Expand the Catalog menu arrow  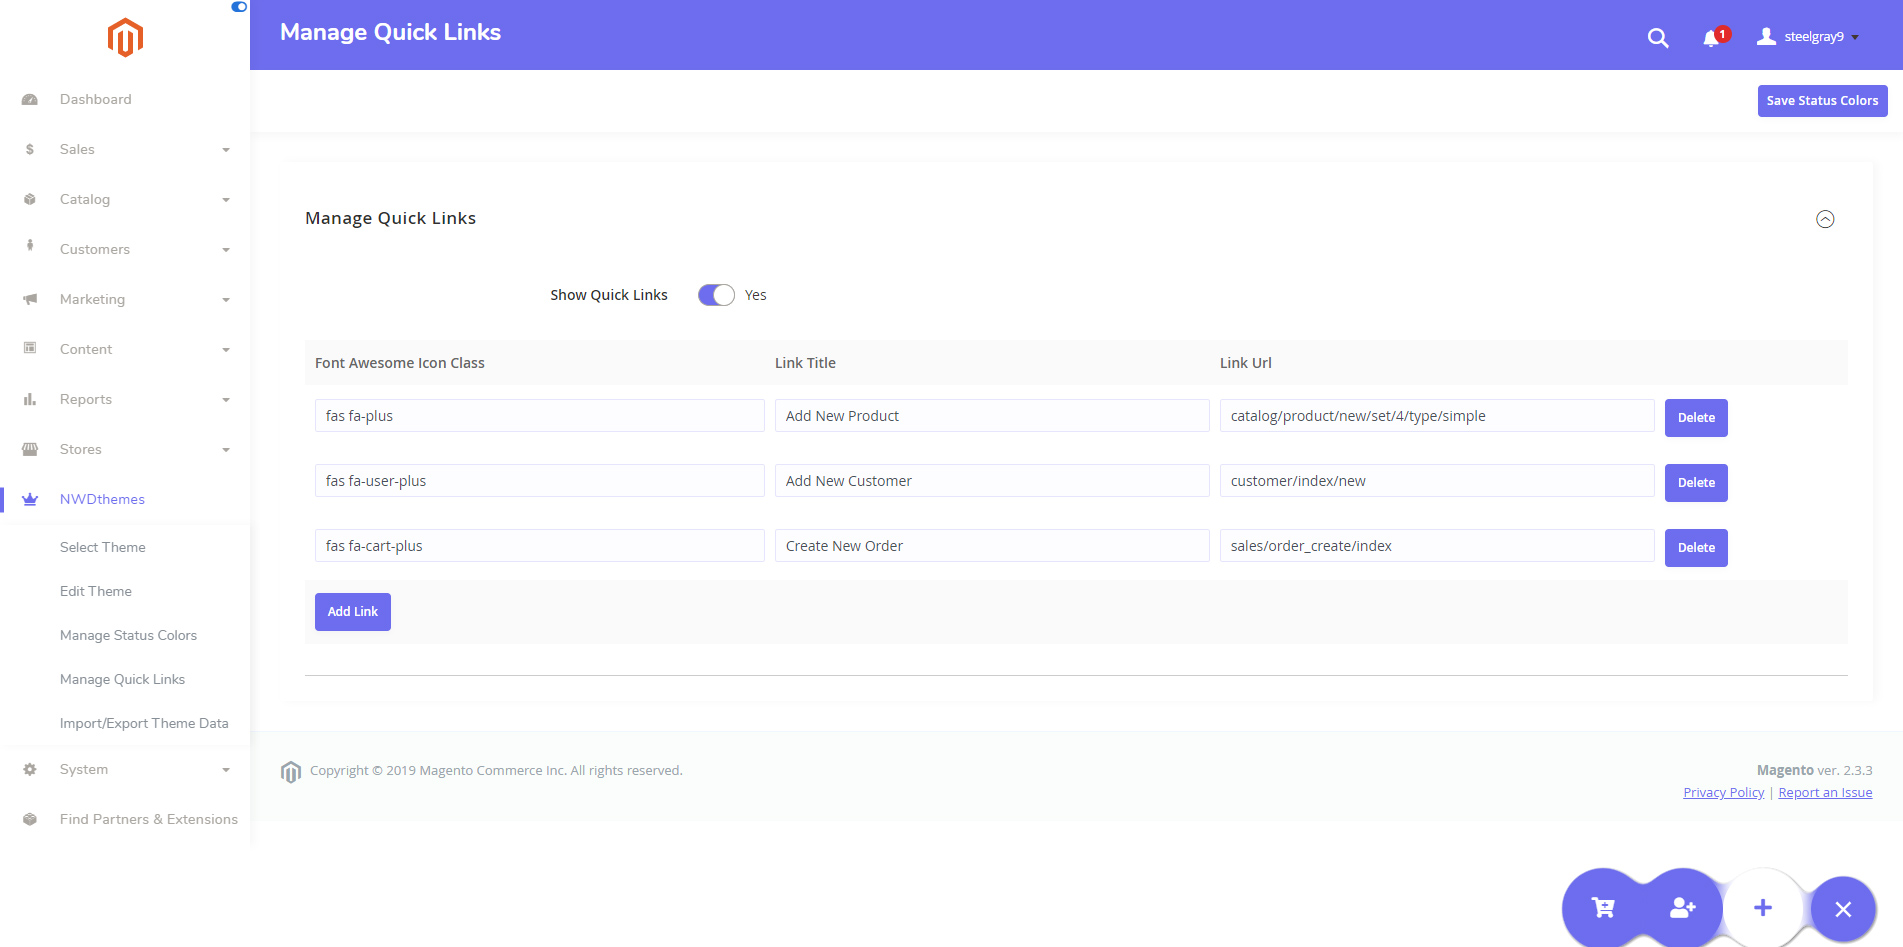(226, 200)
